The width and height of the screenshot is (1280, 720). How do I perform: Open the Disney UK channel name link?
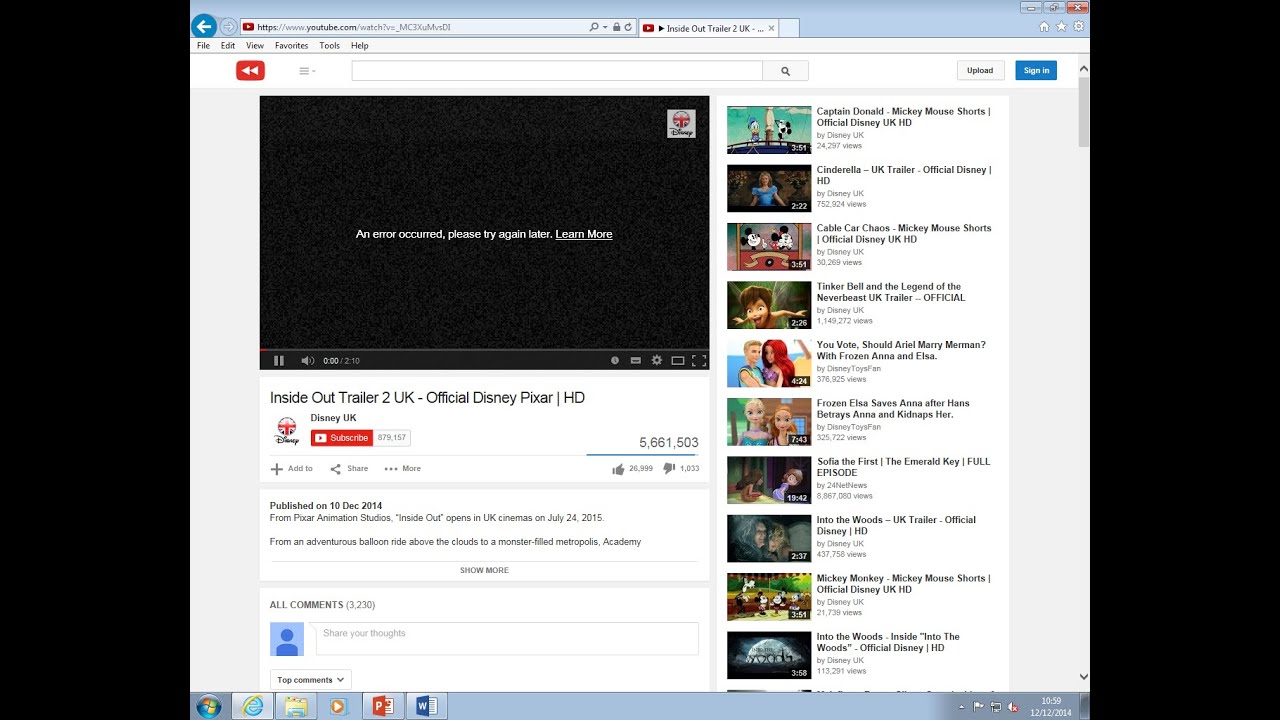pyautogui.click(x=333, y=418)
